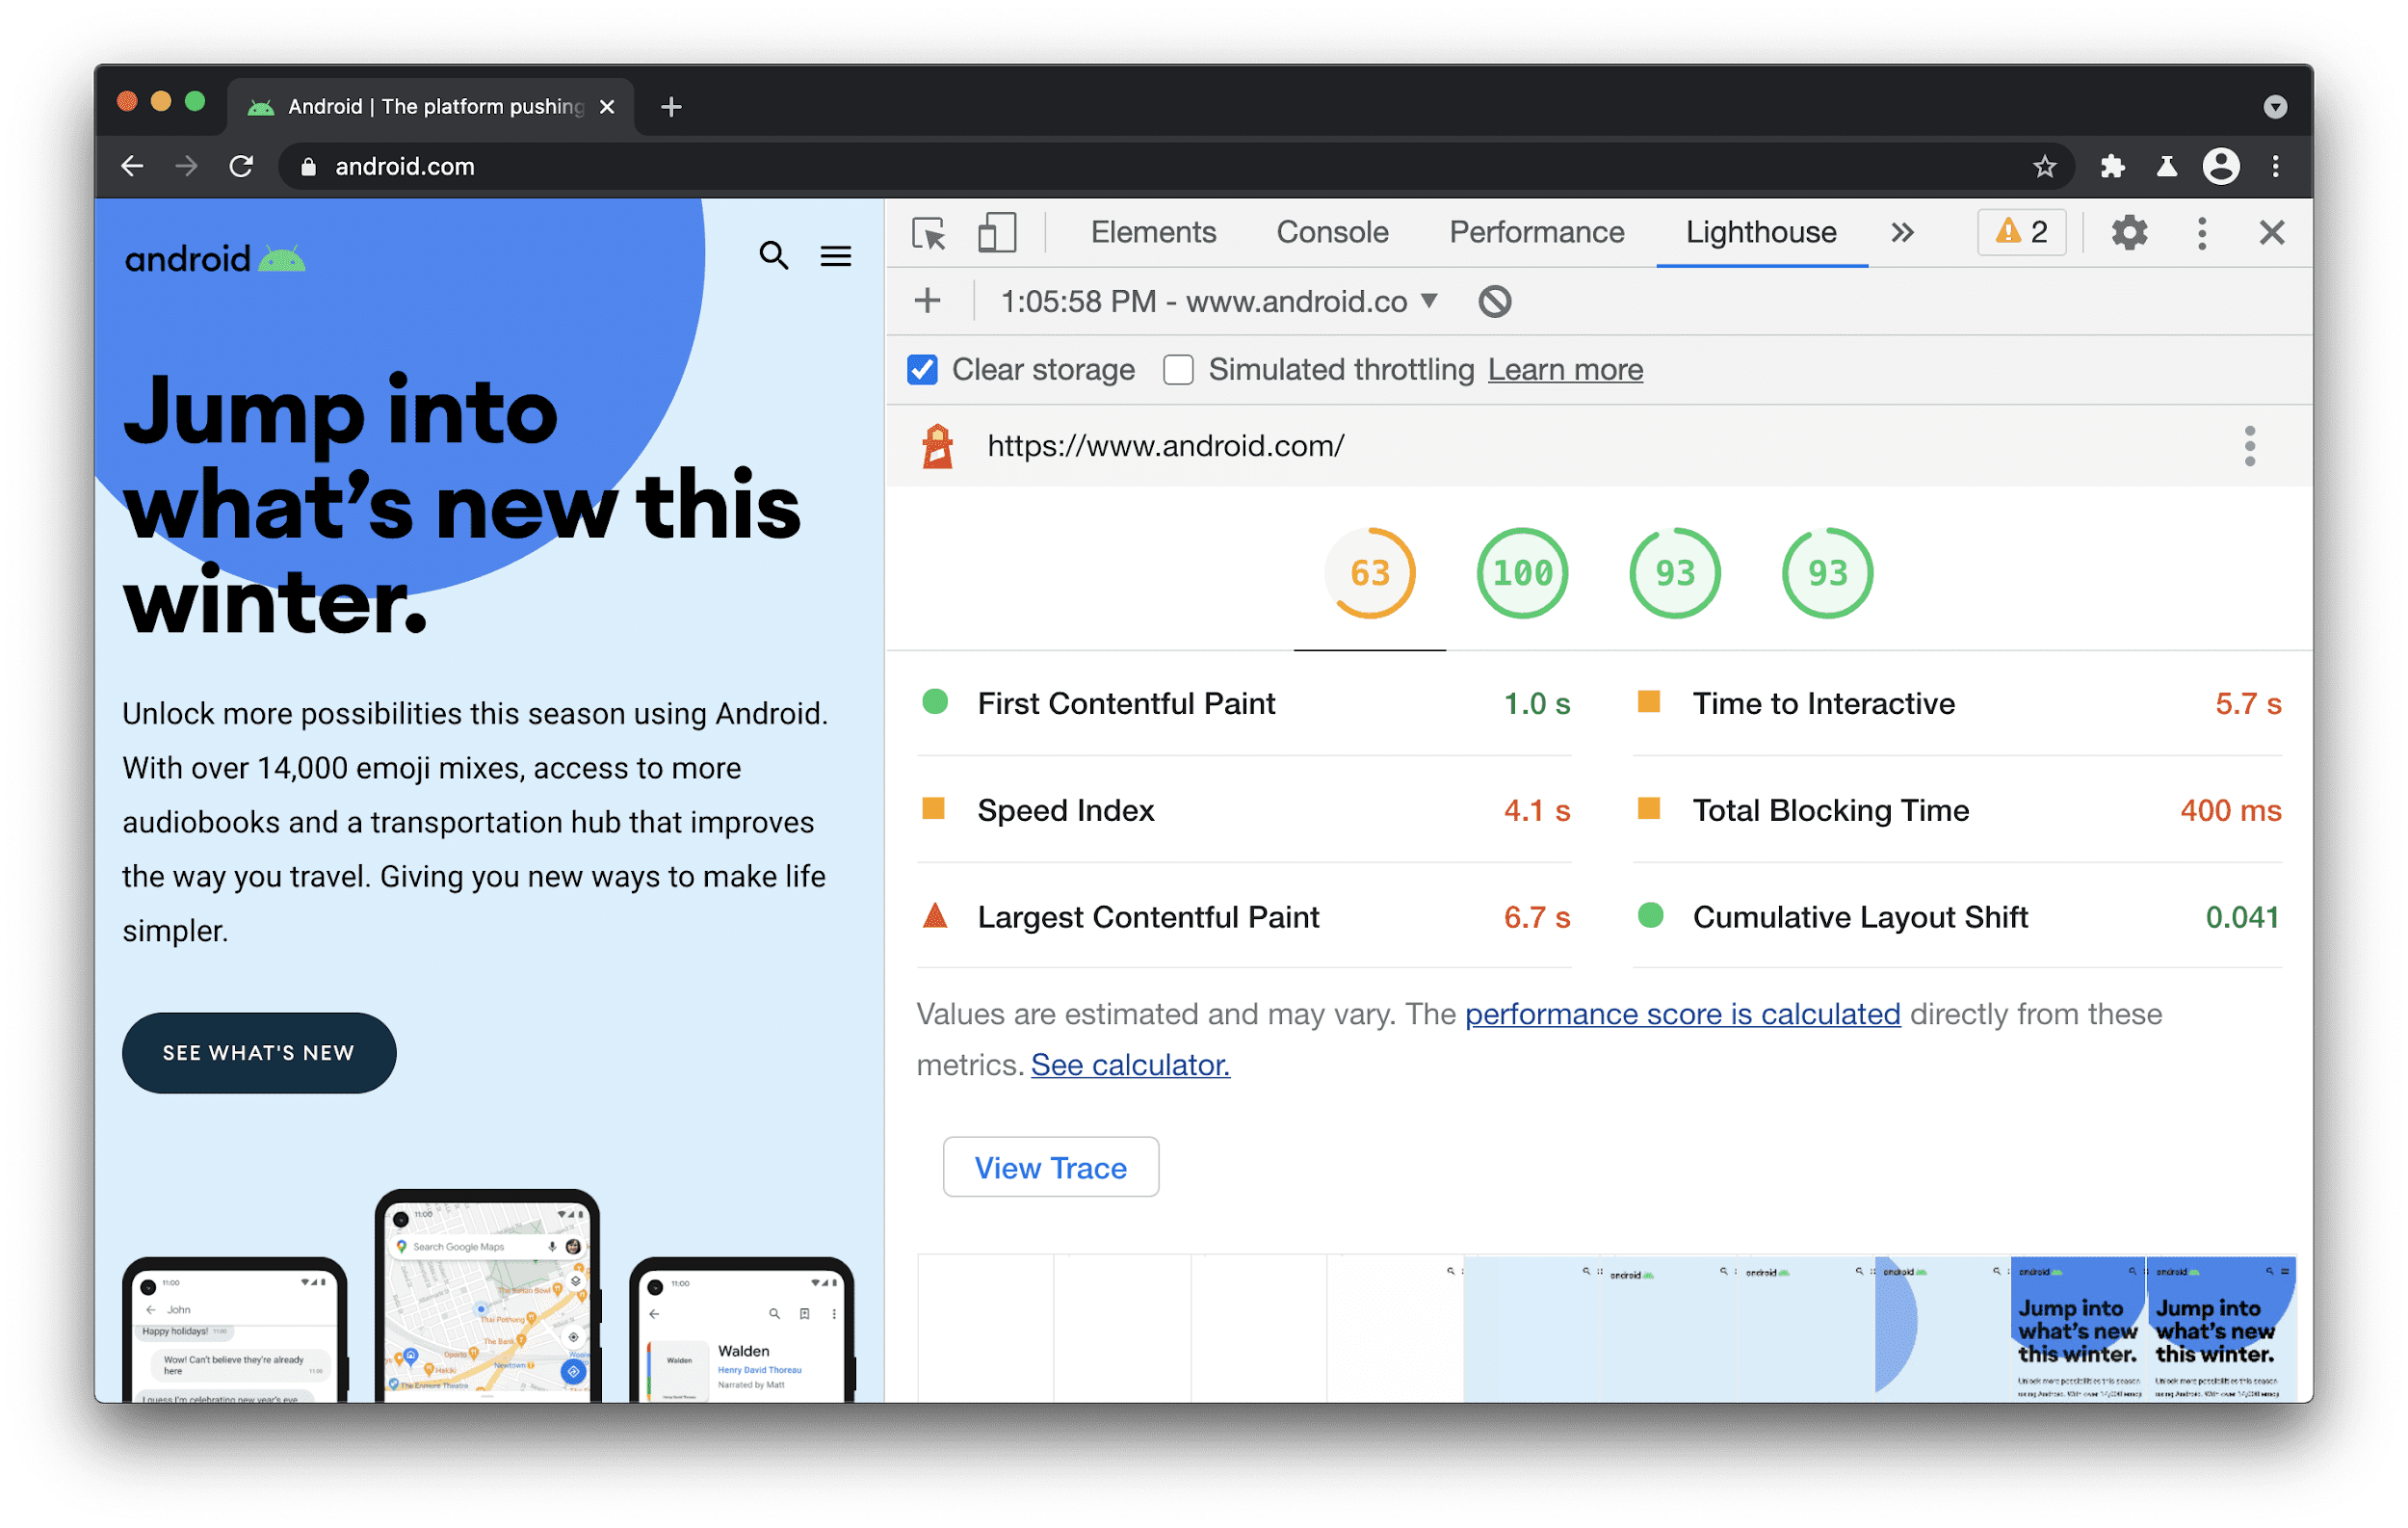This screenshot has width=2408, height=1528.
Task: Toggle the Clear storage checkbox
Action: point(920,371)
